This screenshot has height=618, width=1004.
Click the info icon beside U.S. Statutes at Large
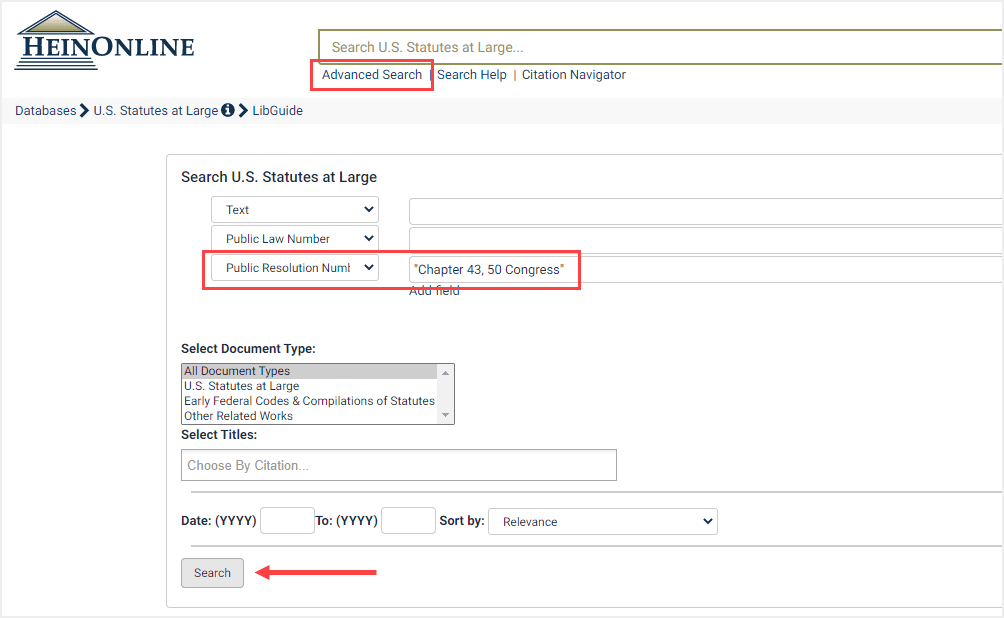coord(228,110)
